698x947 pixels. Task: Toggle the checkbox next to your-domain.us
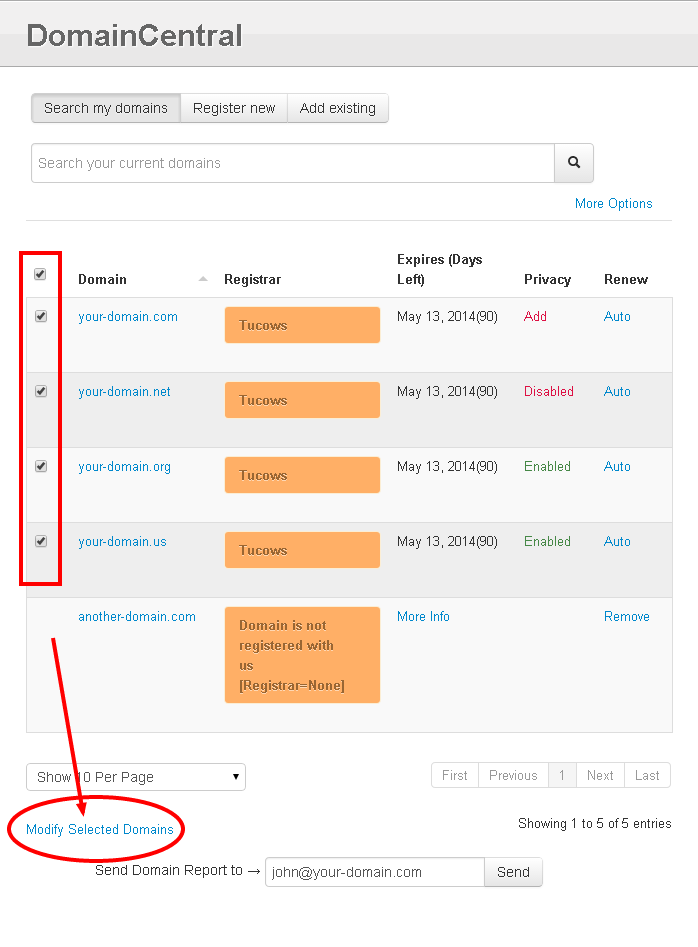point(40,541)
